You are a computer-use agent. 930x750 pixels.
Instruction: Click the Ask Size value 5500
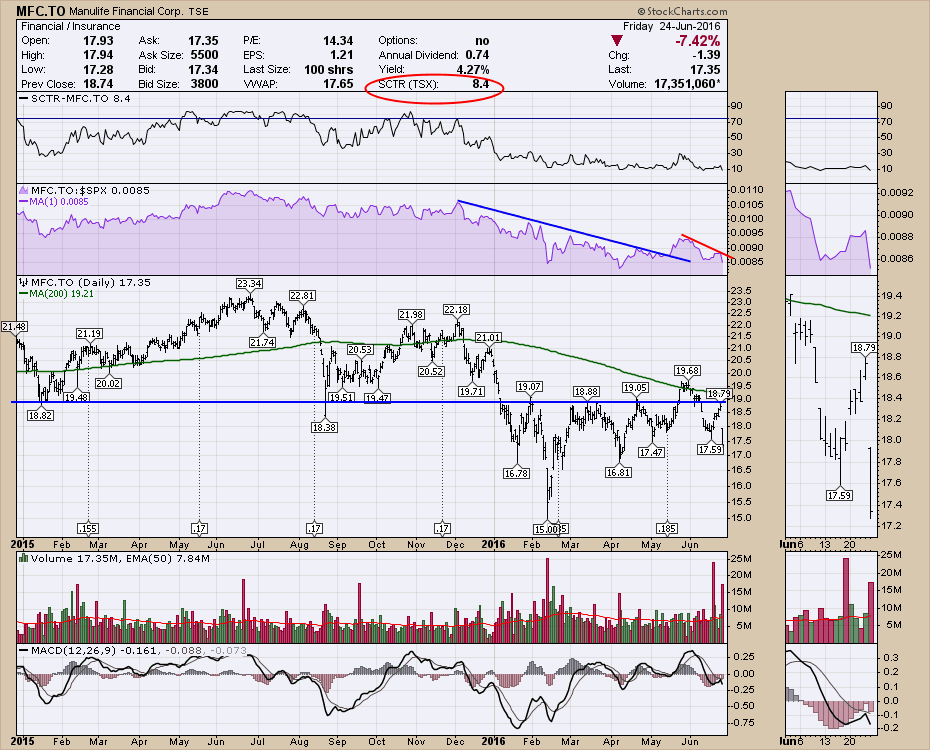[x=204, y=55]
